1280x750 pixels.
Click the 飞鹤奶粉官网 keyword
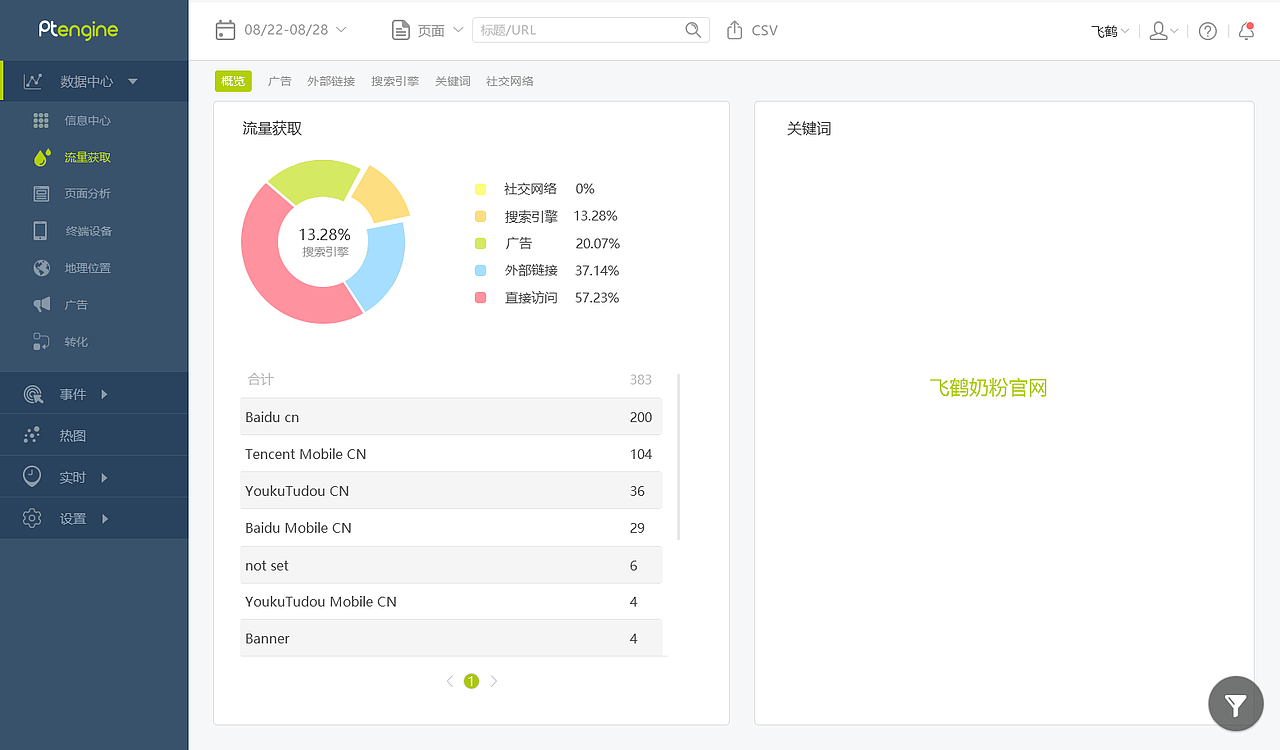pos(988,388)
